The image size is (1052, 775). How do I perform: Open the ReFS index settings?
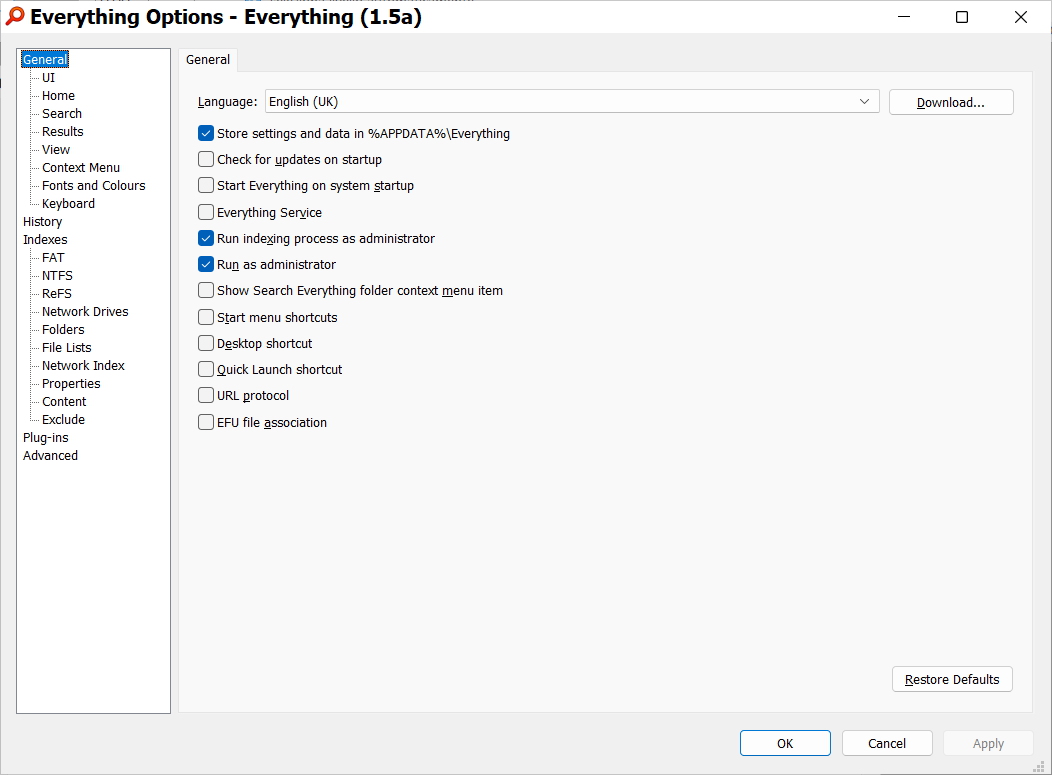click(56, 293)
